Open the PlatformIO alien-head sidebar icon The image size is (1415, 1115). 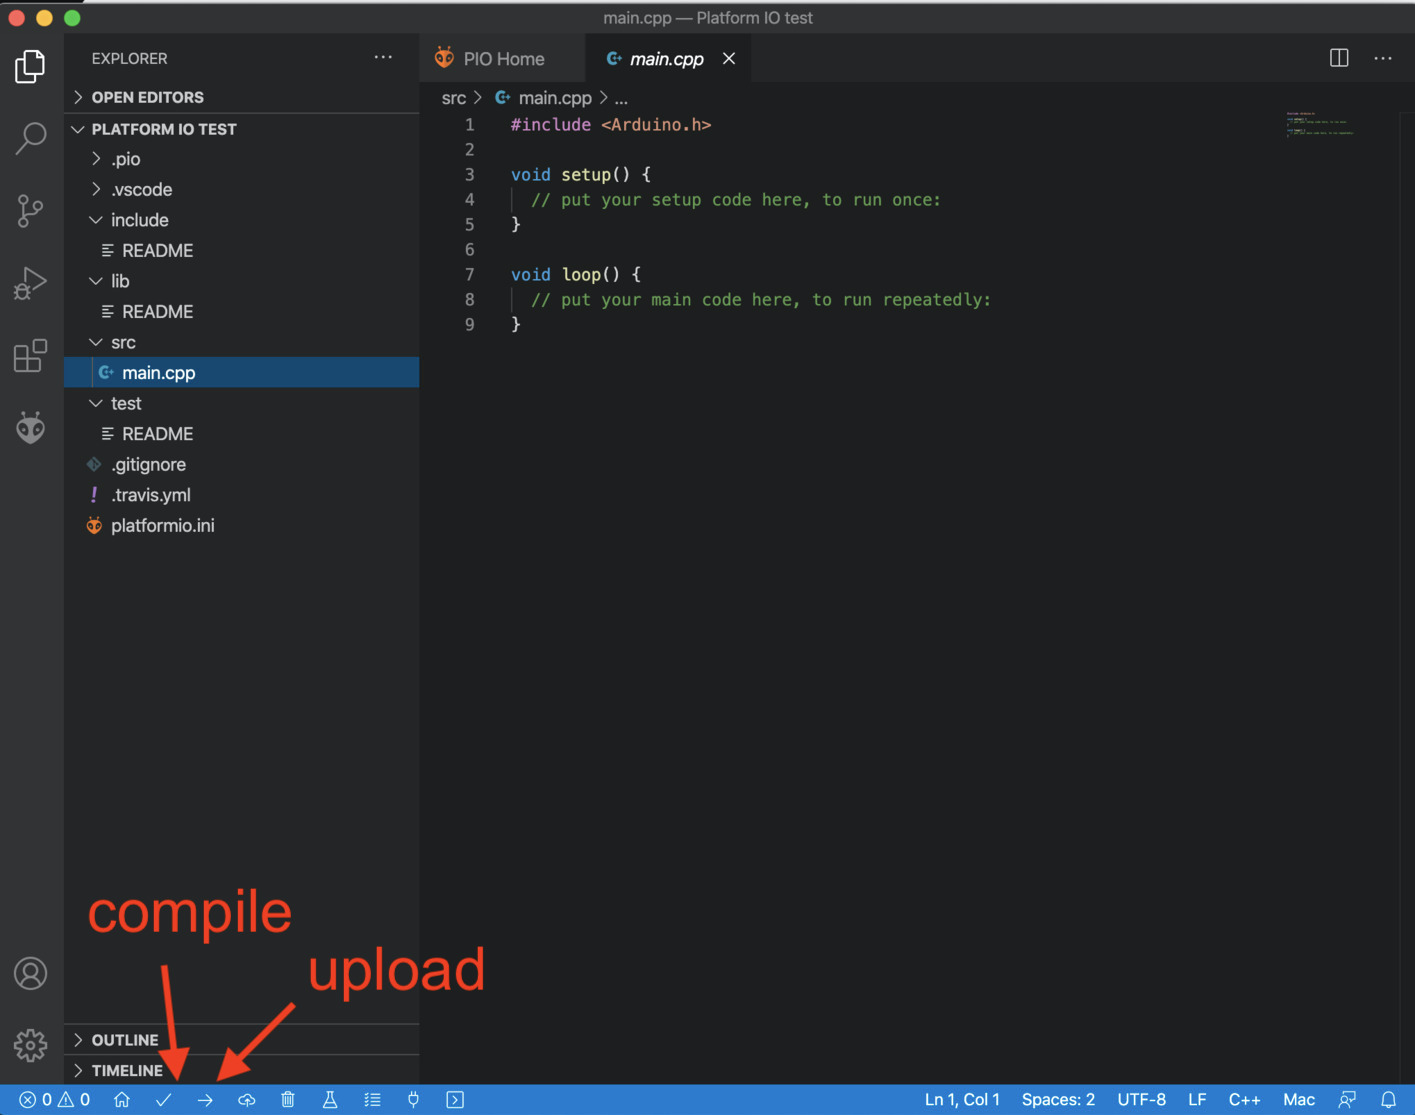point(30,428)
